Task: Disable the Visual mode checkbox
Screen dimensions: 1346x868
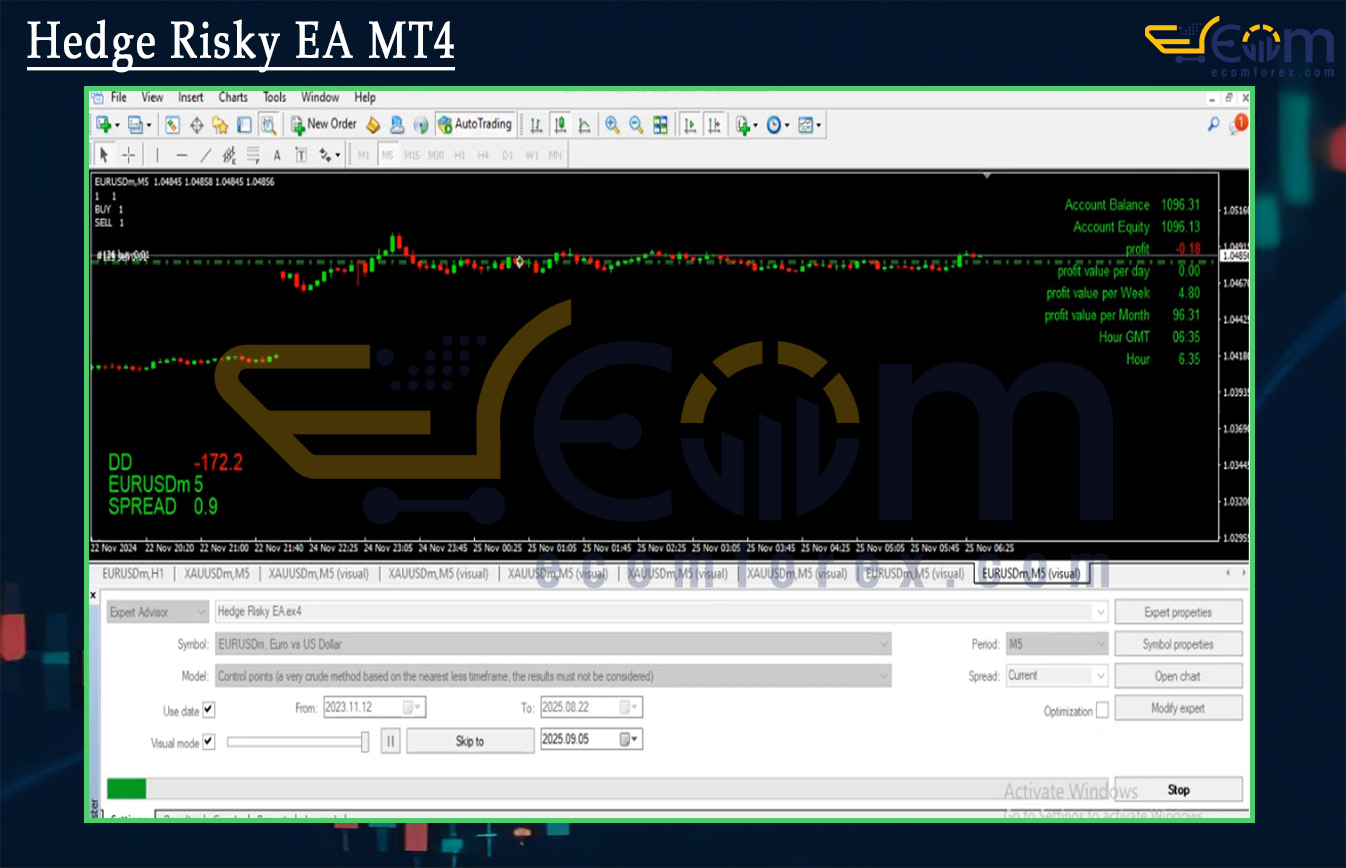Action: (208, 742)
